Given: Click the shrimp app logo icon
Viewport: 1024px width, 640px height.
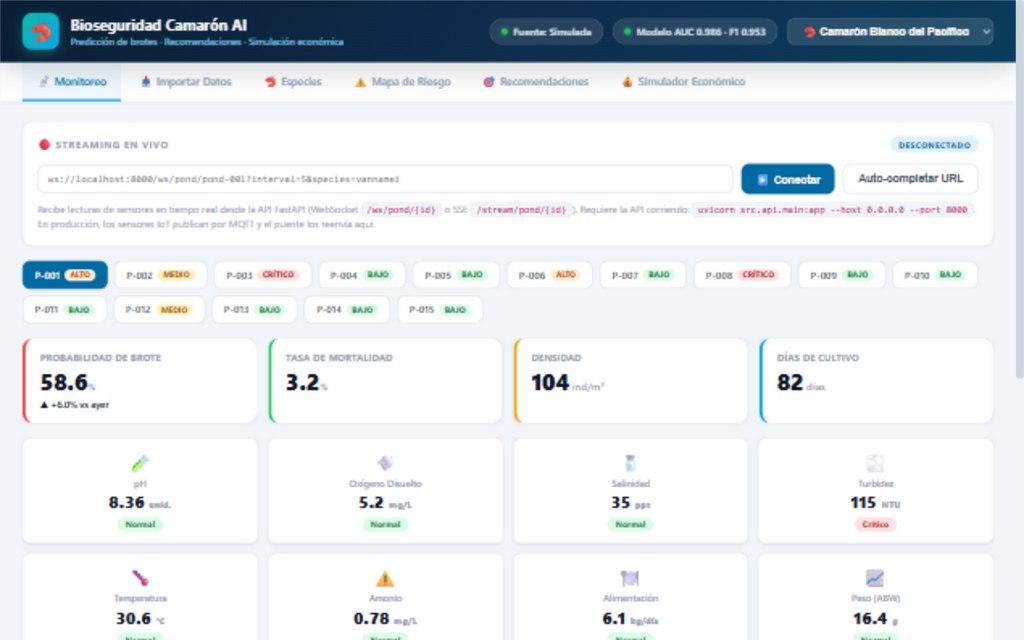Looking at the screenshot, I should point(40,31).
